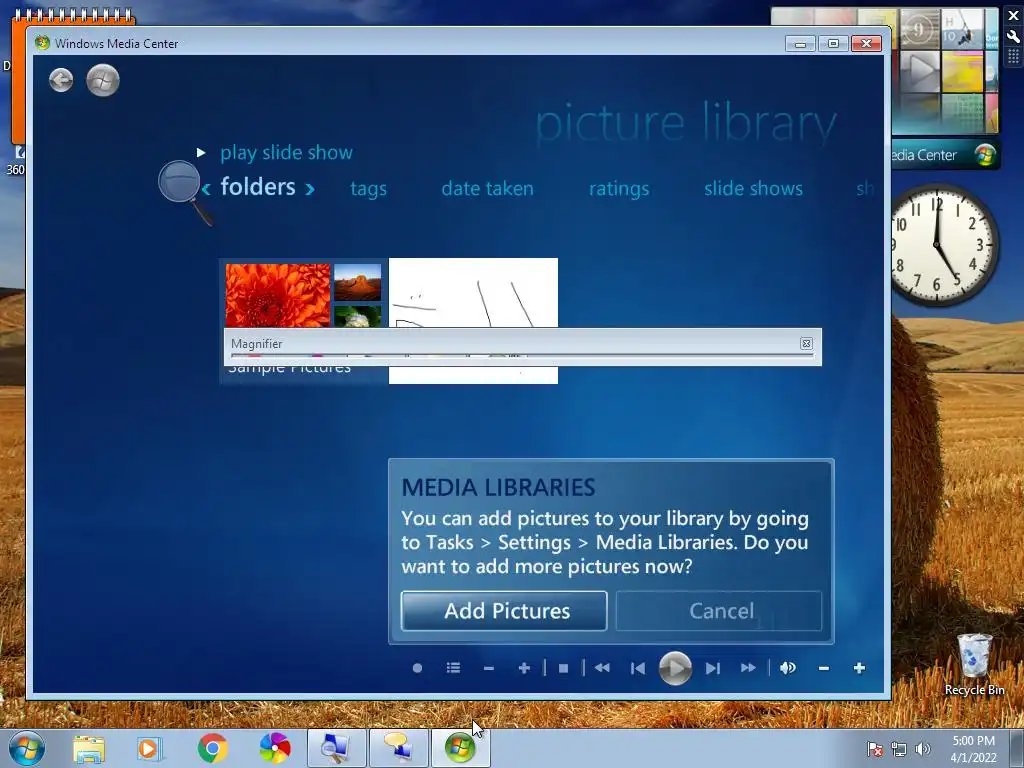Switch to the tags view

[368, 189]
